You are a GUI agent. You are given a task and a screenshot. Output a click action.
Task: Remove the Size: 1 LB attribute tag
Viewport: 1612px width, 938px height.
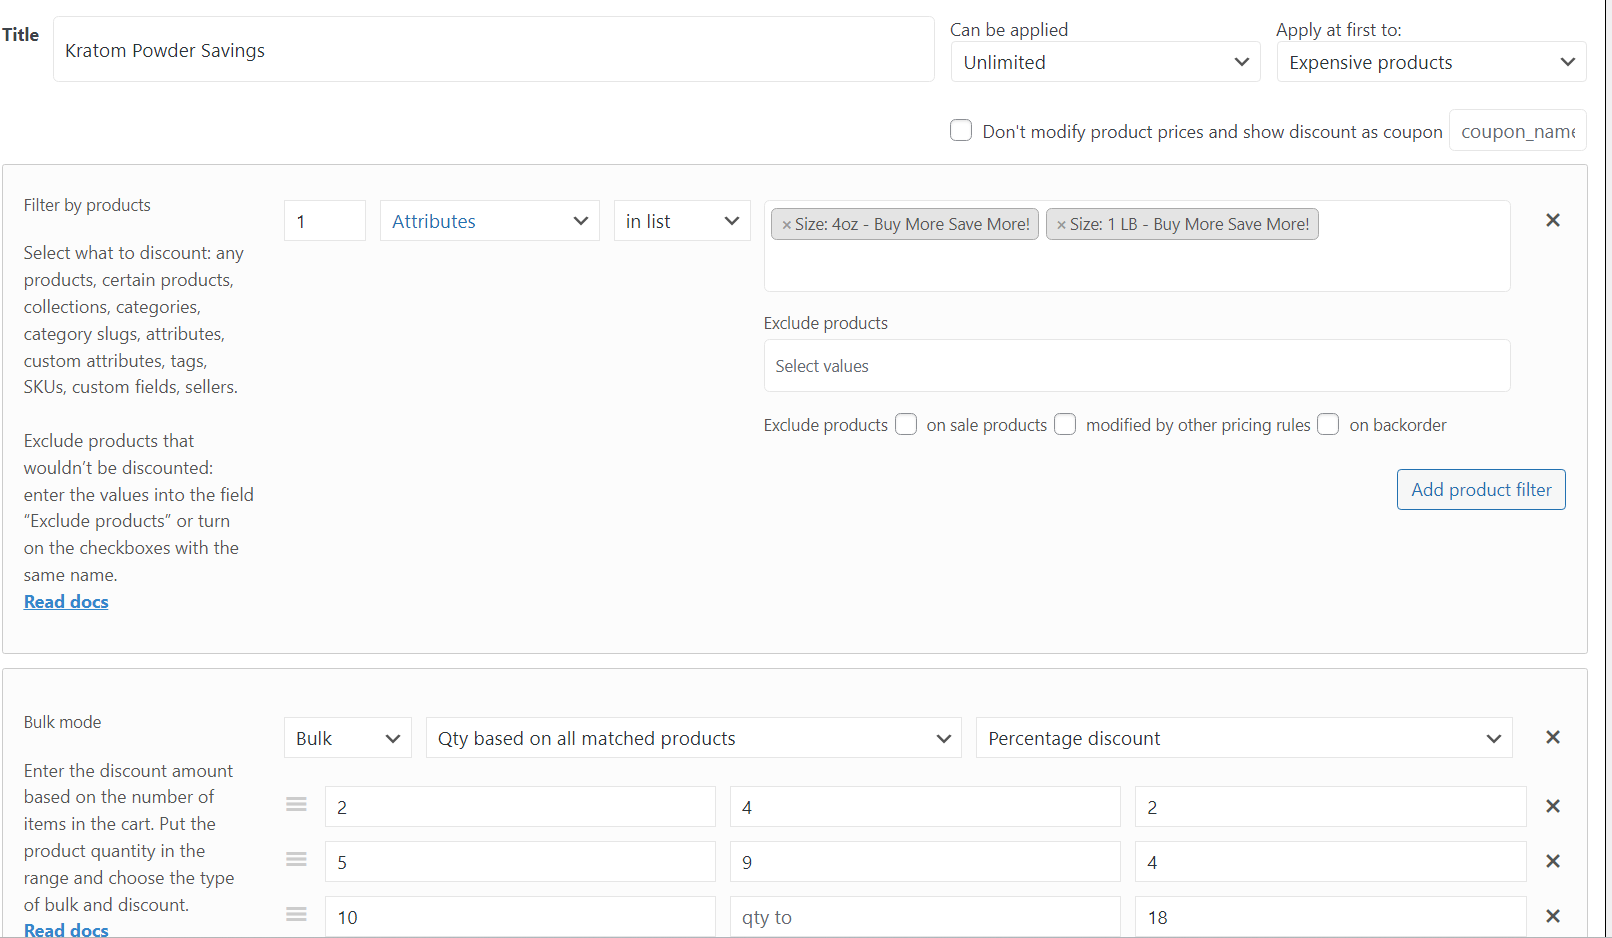[x=1061, y=225]
